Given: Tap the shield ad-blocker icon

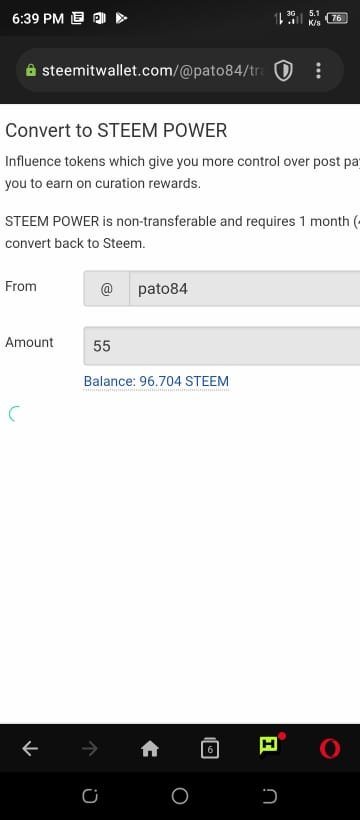Looking at the screenshot, I should (283, 71).
